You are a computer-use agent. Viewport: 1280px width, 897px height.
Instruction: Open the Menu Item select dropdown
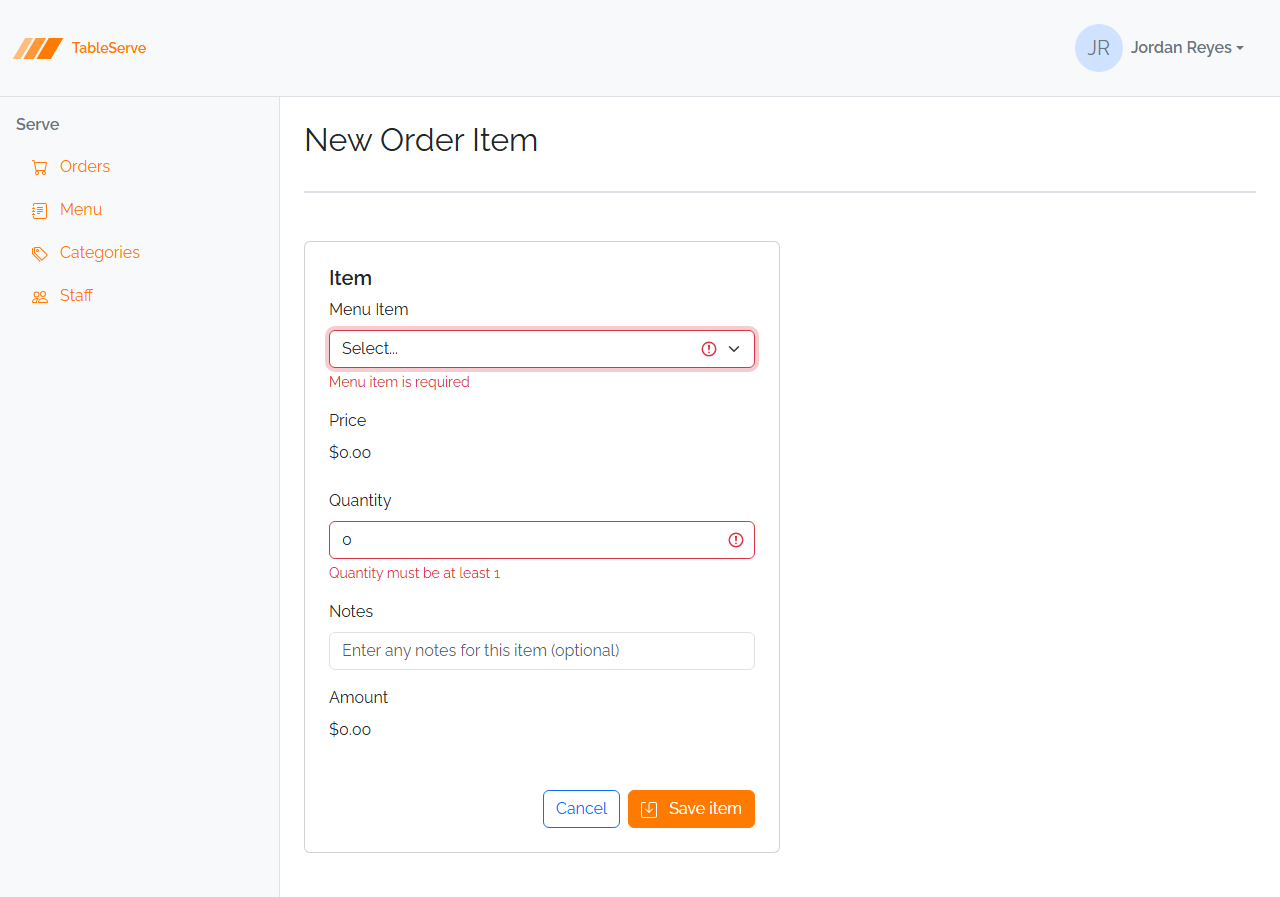click(x=542, y=349)
